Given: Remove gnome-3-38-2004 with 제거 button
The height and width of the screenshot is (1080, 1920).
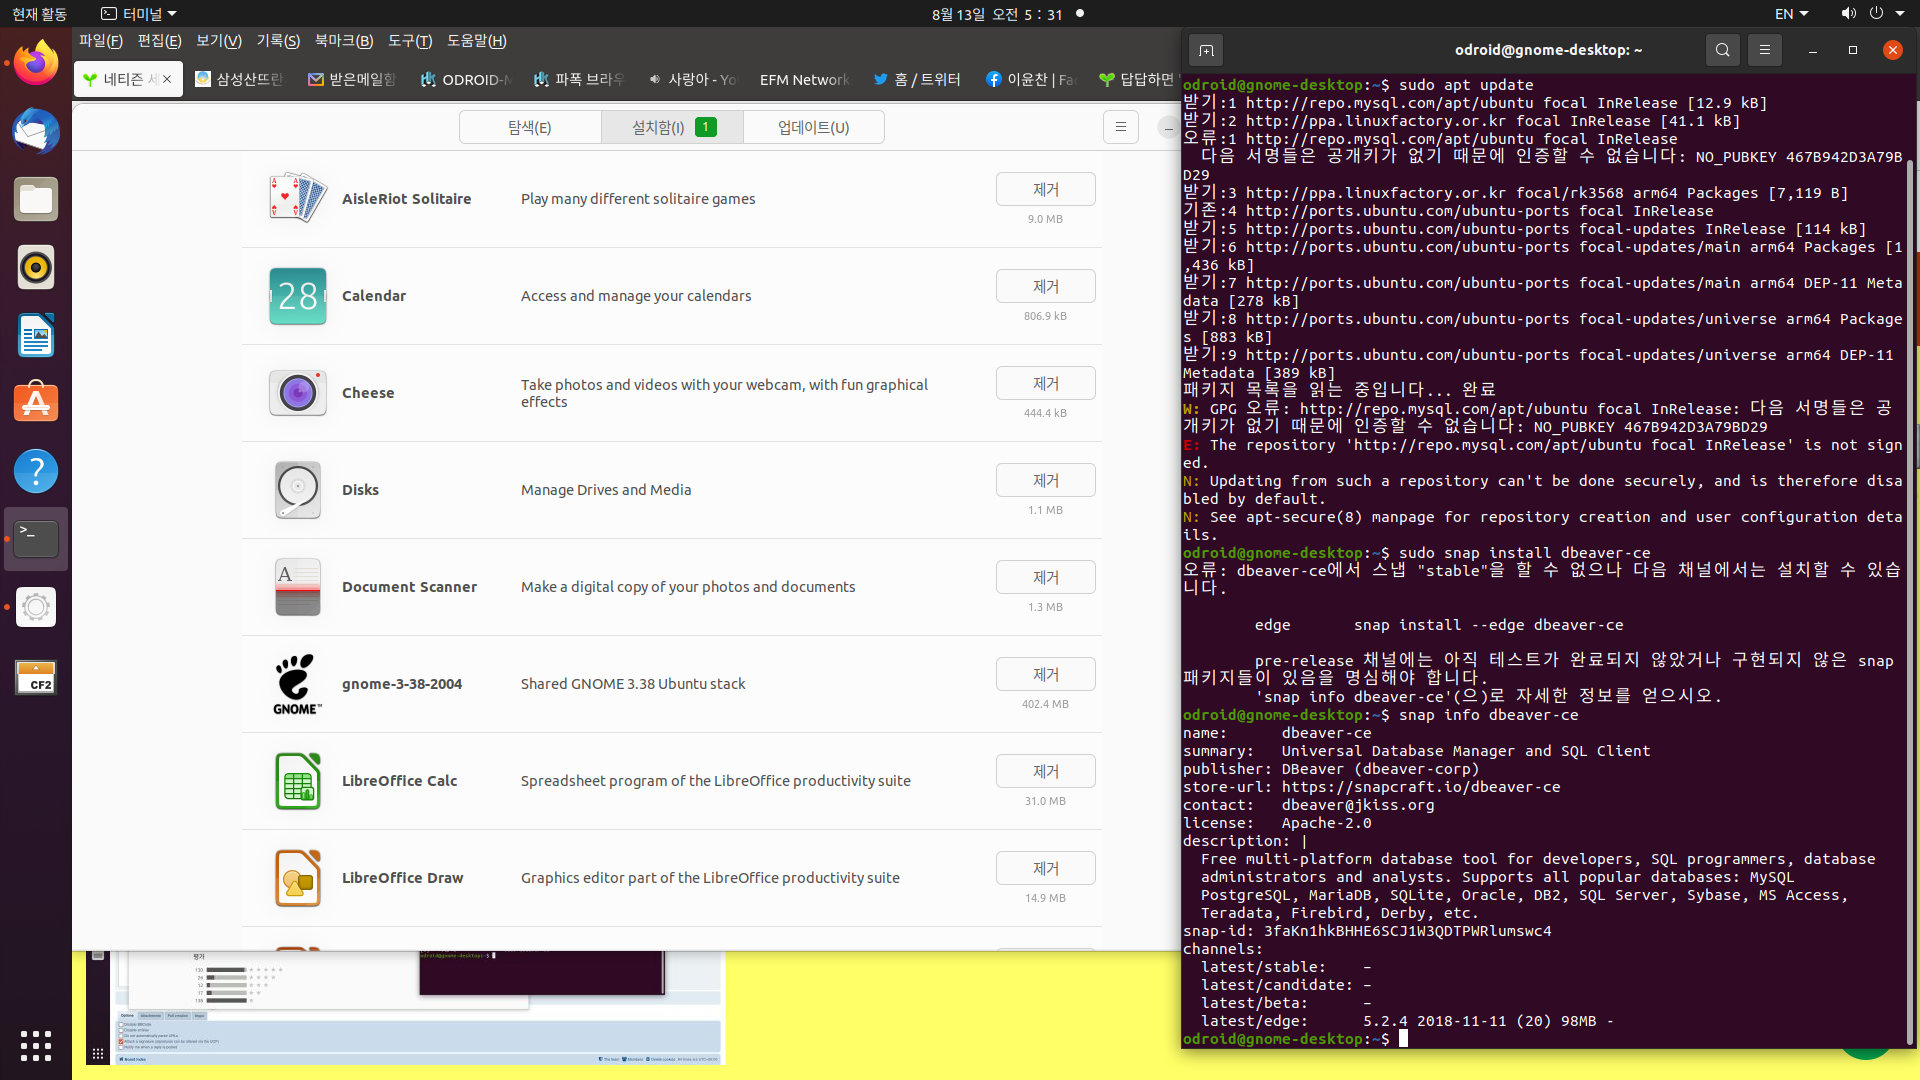Looking at the screenshot, I should pos(1045,674).
